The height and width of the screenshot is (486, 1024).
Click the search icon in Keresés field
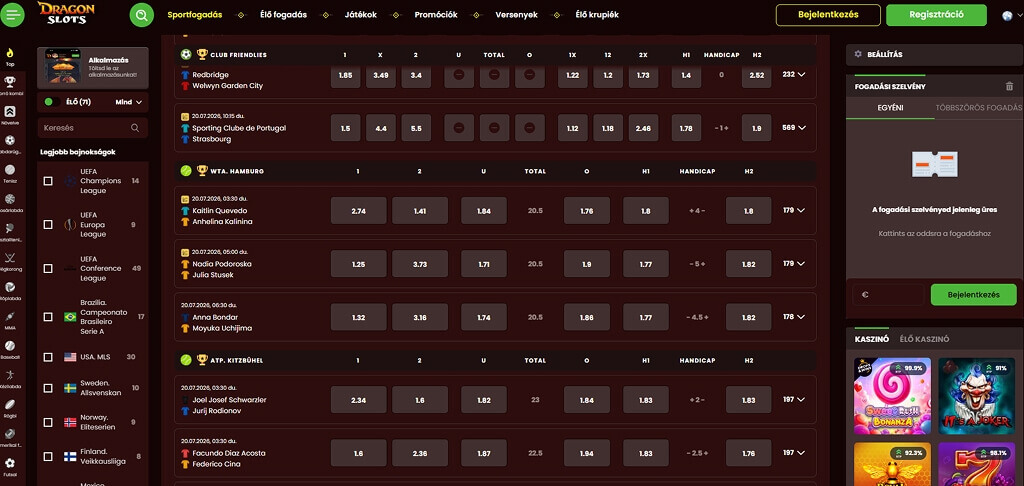pyautogui.click(x=135, y=128)
